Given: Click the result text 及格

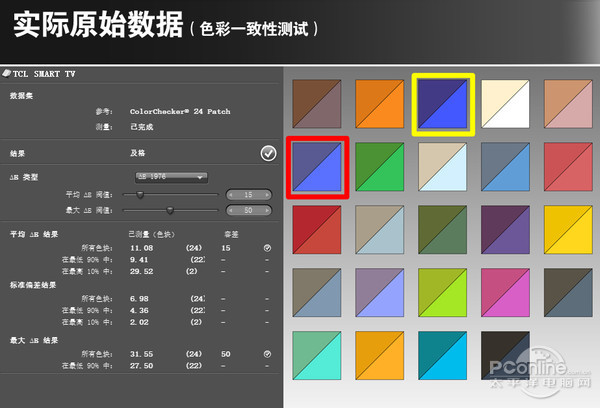Looking at the screenshot, I should coord(138,153).
